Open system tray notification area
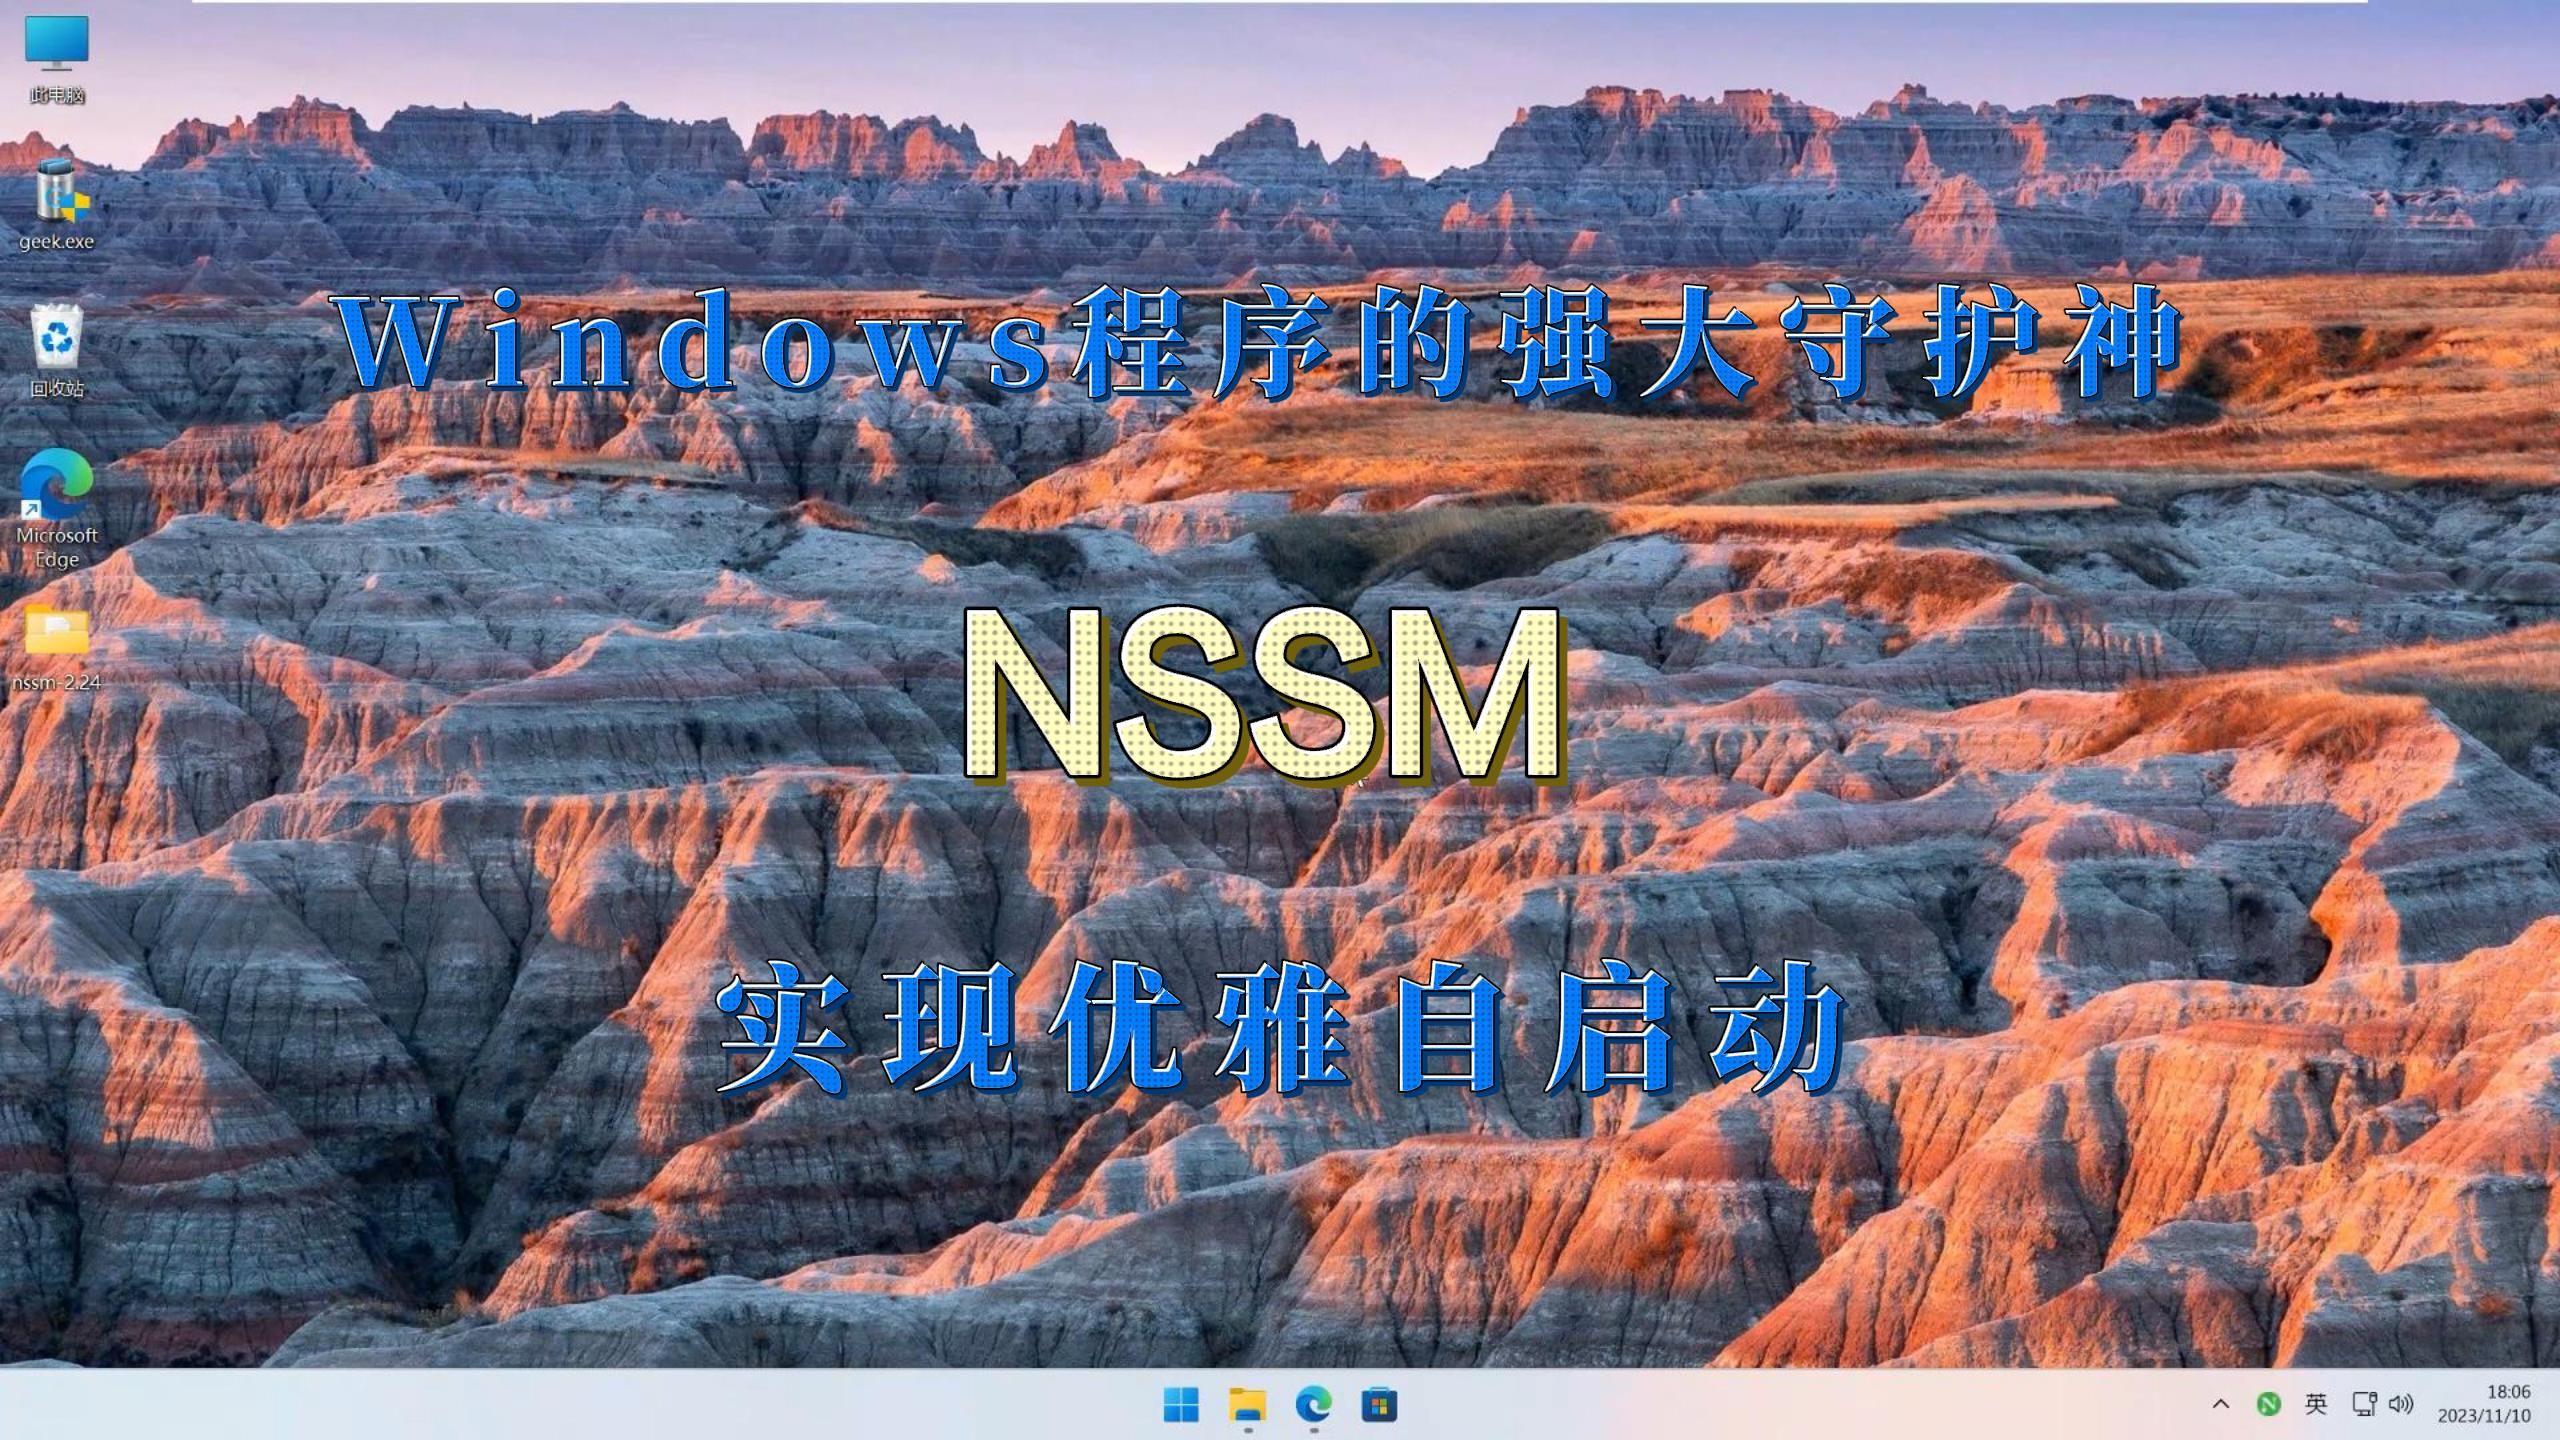 coord(2219,1403)
